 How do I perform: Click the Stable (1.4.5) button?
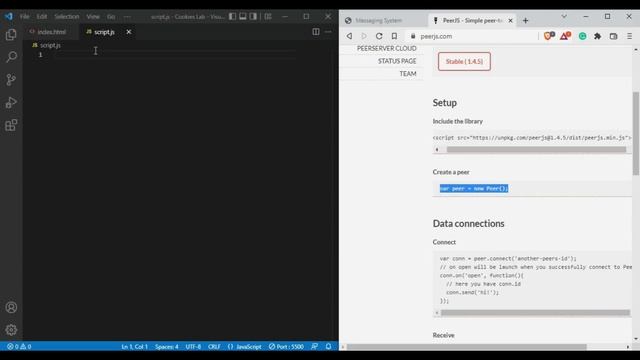coord(464,62)
